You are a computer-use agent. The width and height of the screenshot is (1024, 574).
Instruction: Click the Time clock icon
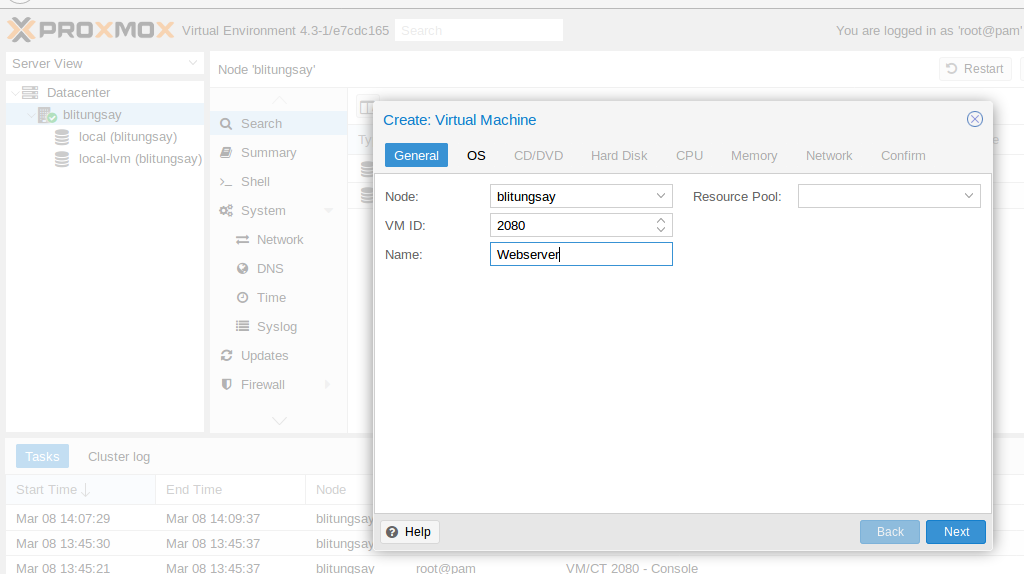[x=242, y=298]
